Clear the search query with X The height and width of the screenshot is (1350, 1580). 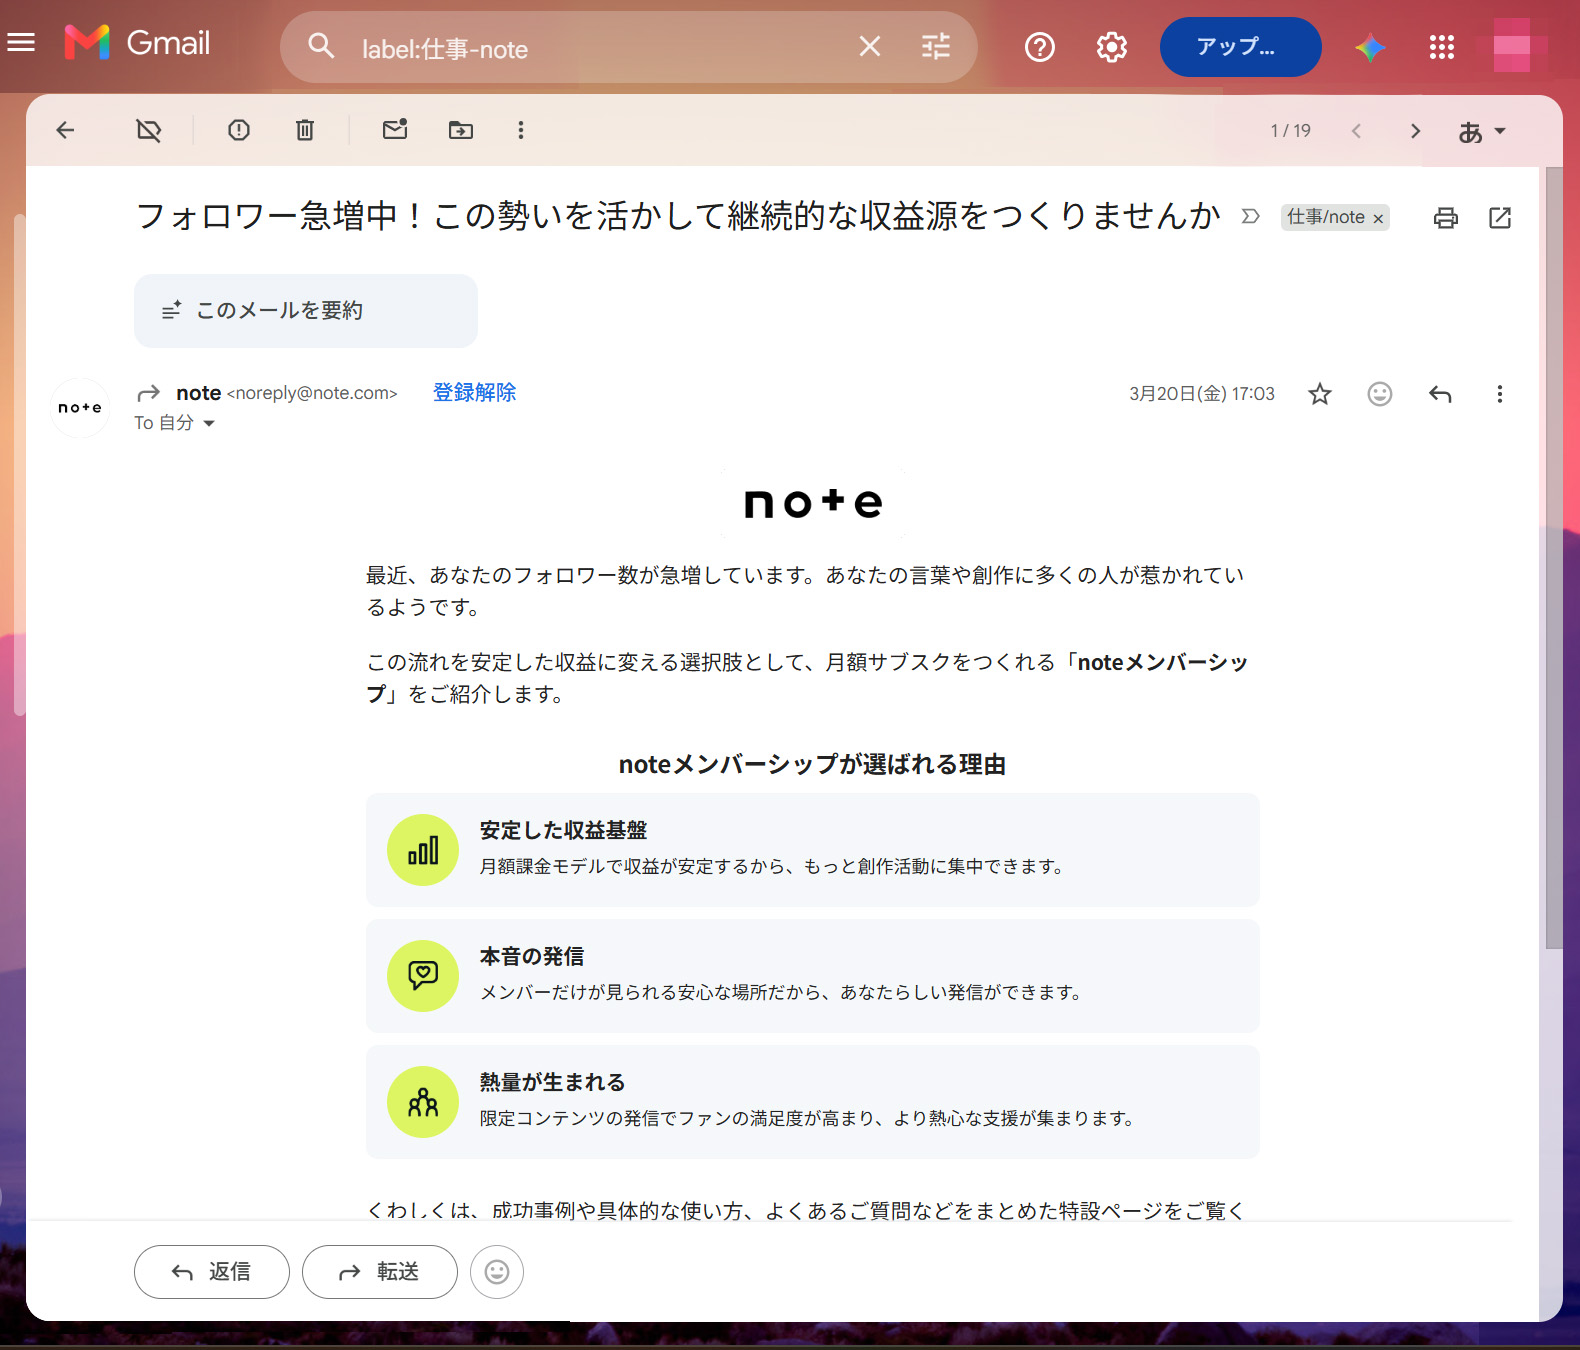pos(870,46)
